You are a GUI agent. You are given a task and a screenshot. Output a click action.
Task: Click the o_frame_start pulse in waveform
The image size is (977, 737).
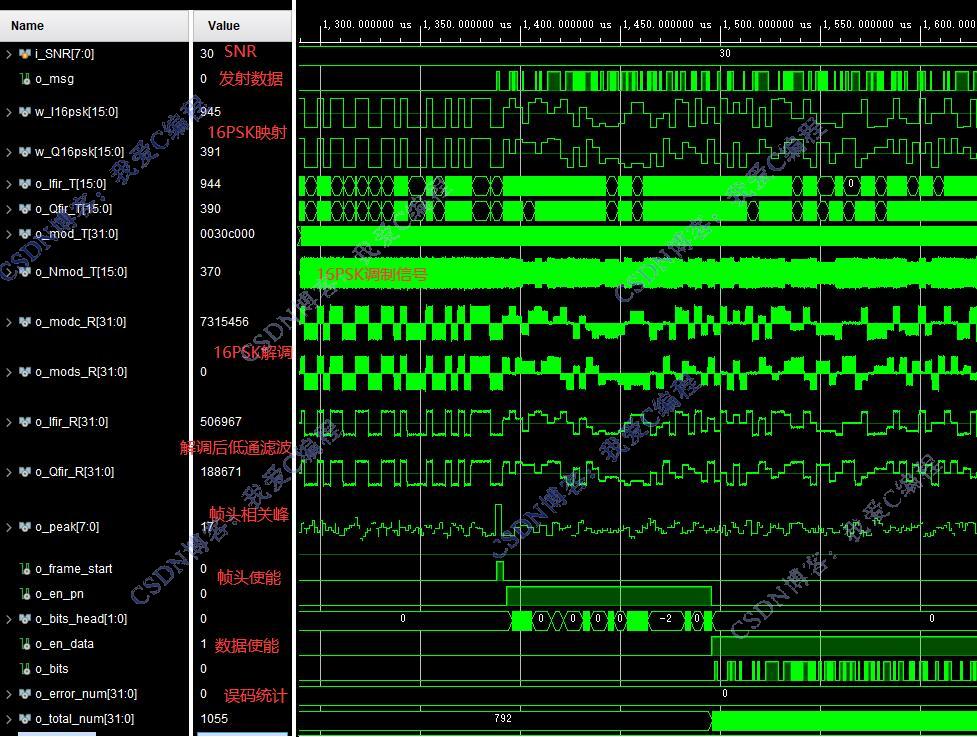click(x=500, y=571)
